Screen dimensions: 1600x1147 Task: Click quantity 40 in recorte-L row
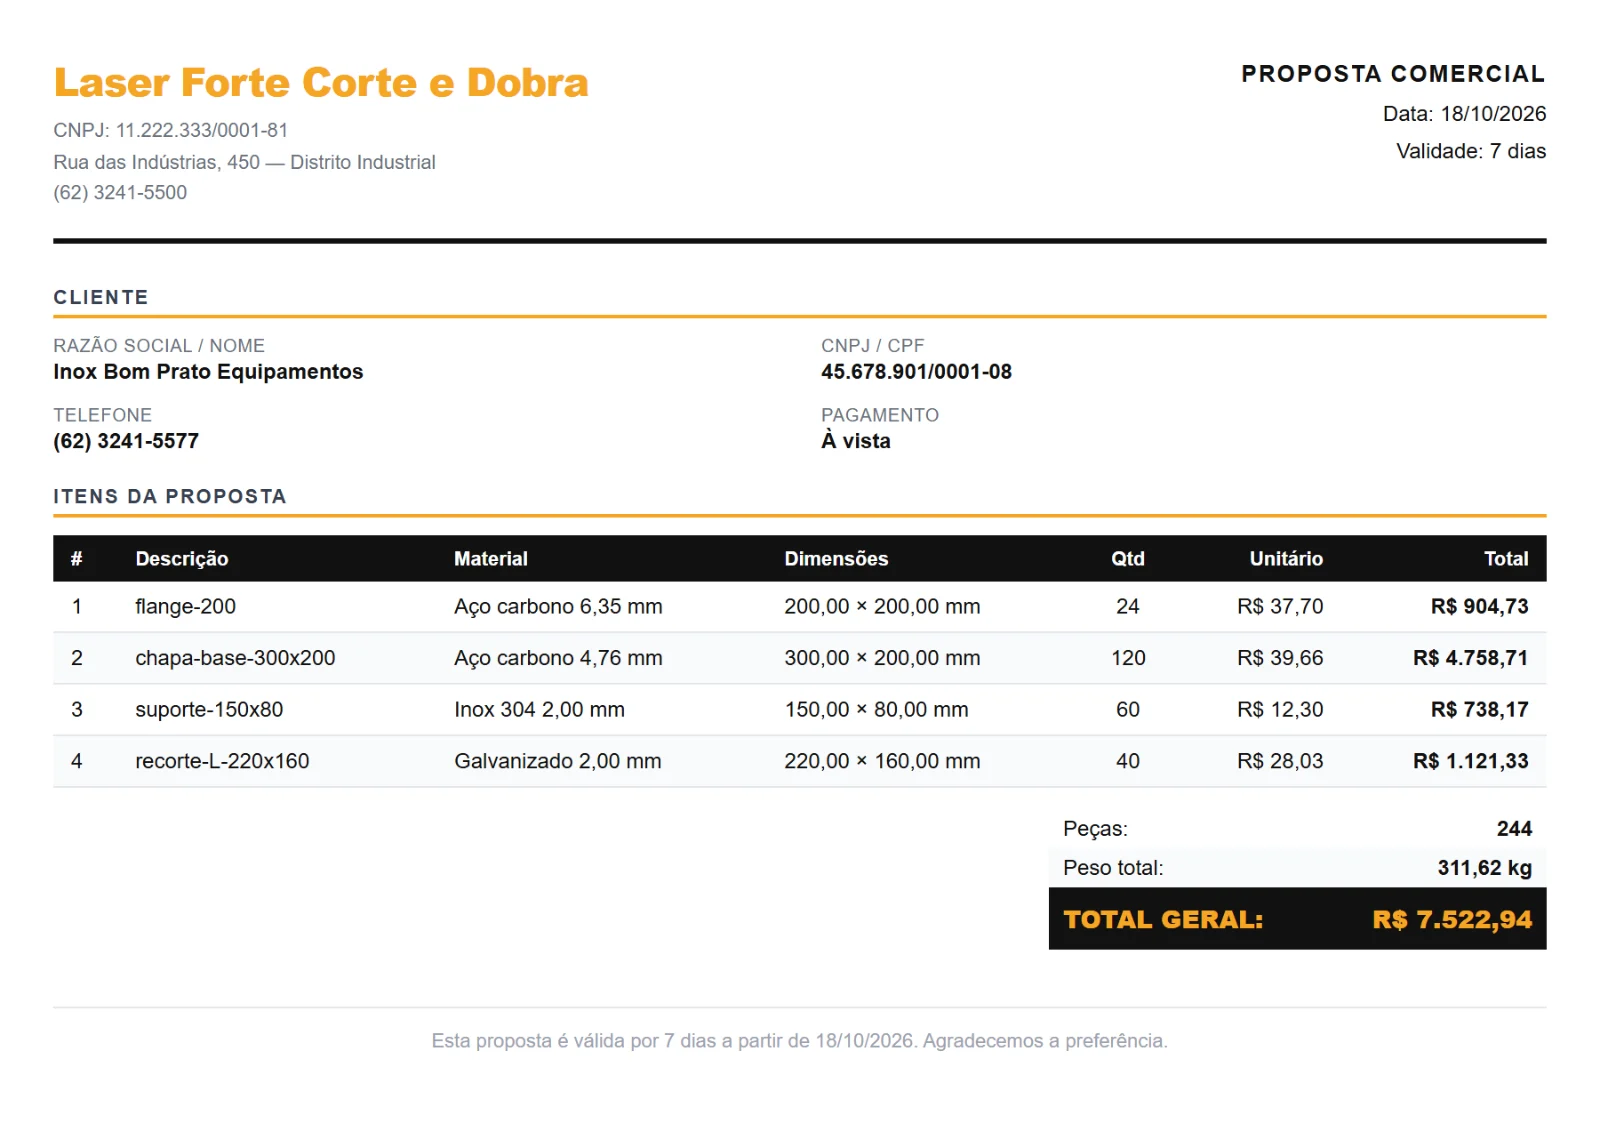(x=1128, y=761)
